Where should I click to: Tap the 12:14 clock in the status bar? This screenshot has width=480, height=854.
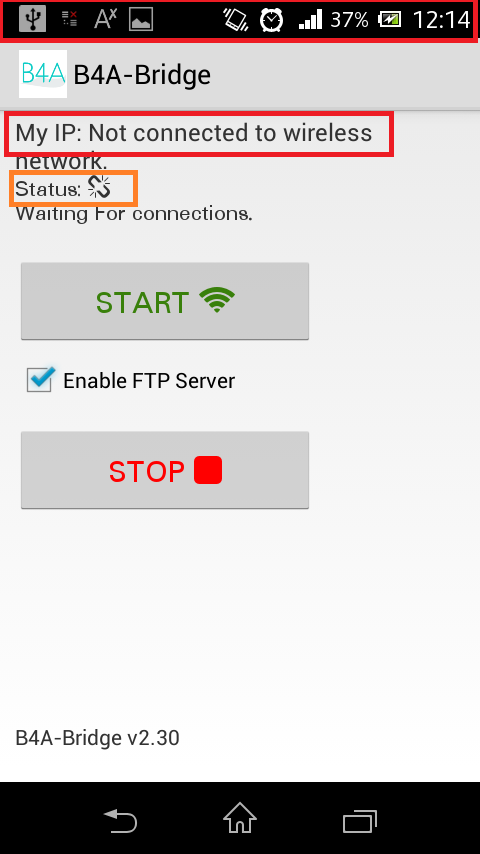[x=441, y=20]
